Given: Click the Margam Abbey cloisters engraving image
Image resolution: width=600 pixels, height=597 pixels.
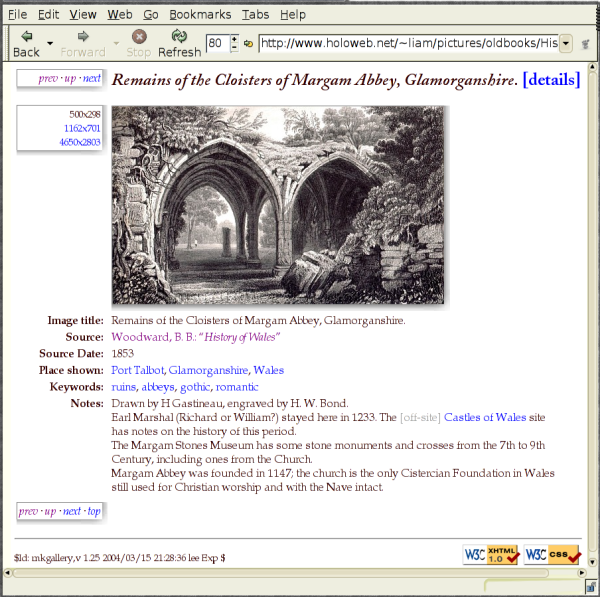Looking at the screenshot, I should [x=278, y=205].
